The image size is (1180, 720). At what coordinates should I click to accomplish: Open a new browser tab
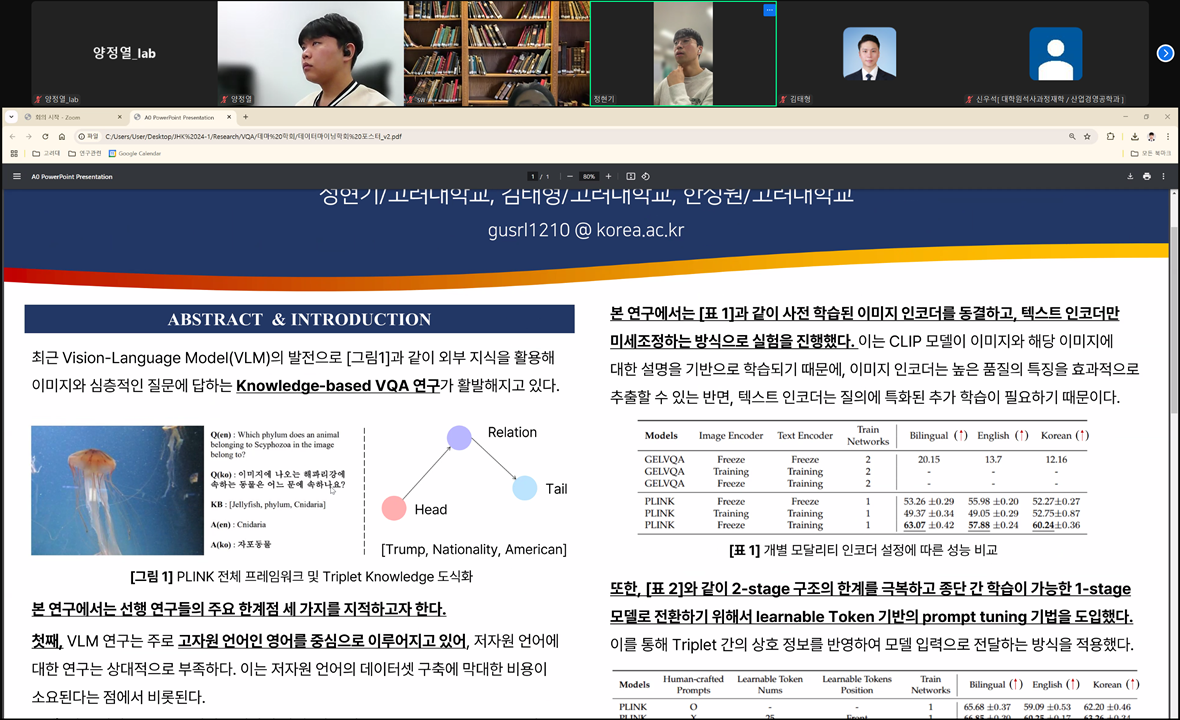pos(245,117)
